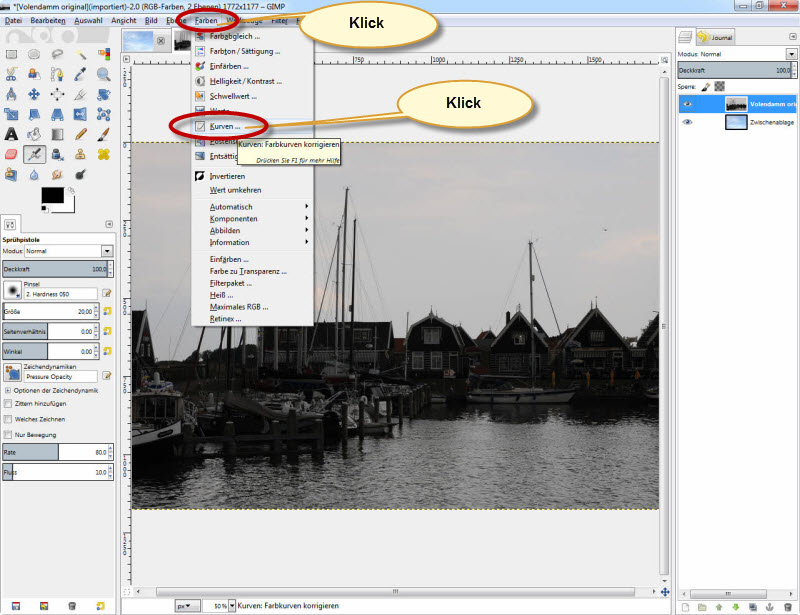The height and width of the screenshot is (615, 800).
Task: Select the Text tool
Action: point(11,134)
